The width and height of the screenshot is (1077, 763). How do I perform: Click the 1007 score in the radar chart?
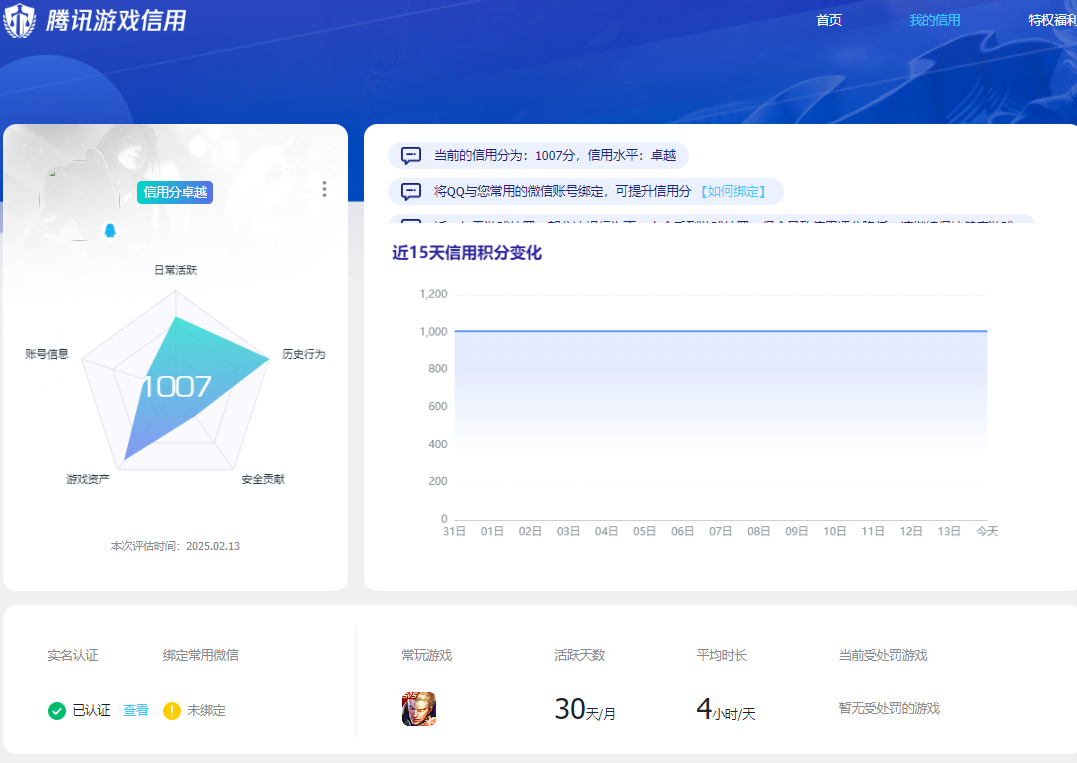[x=177, y=387]
